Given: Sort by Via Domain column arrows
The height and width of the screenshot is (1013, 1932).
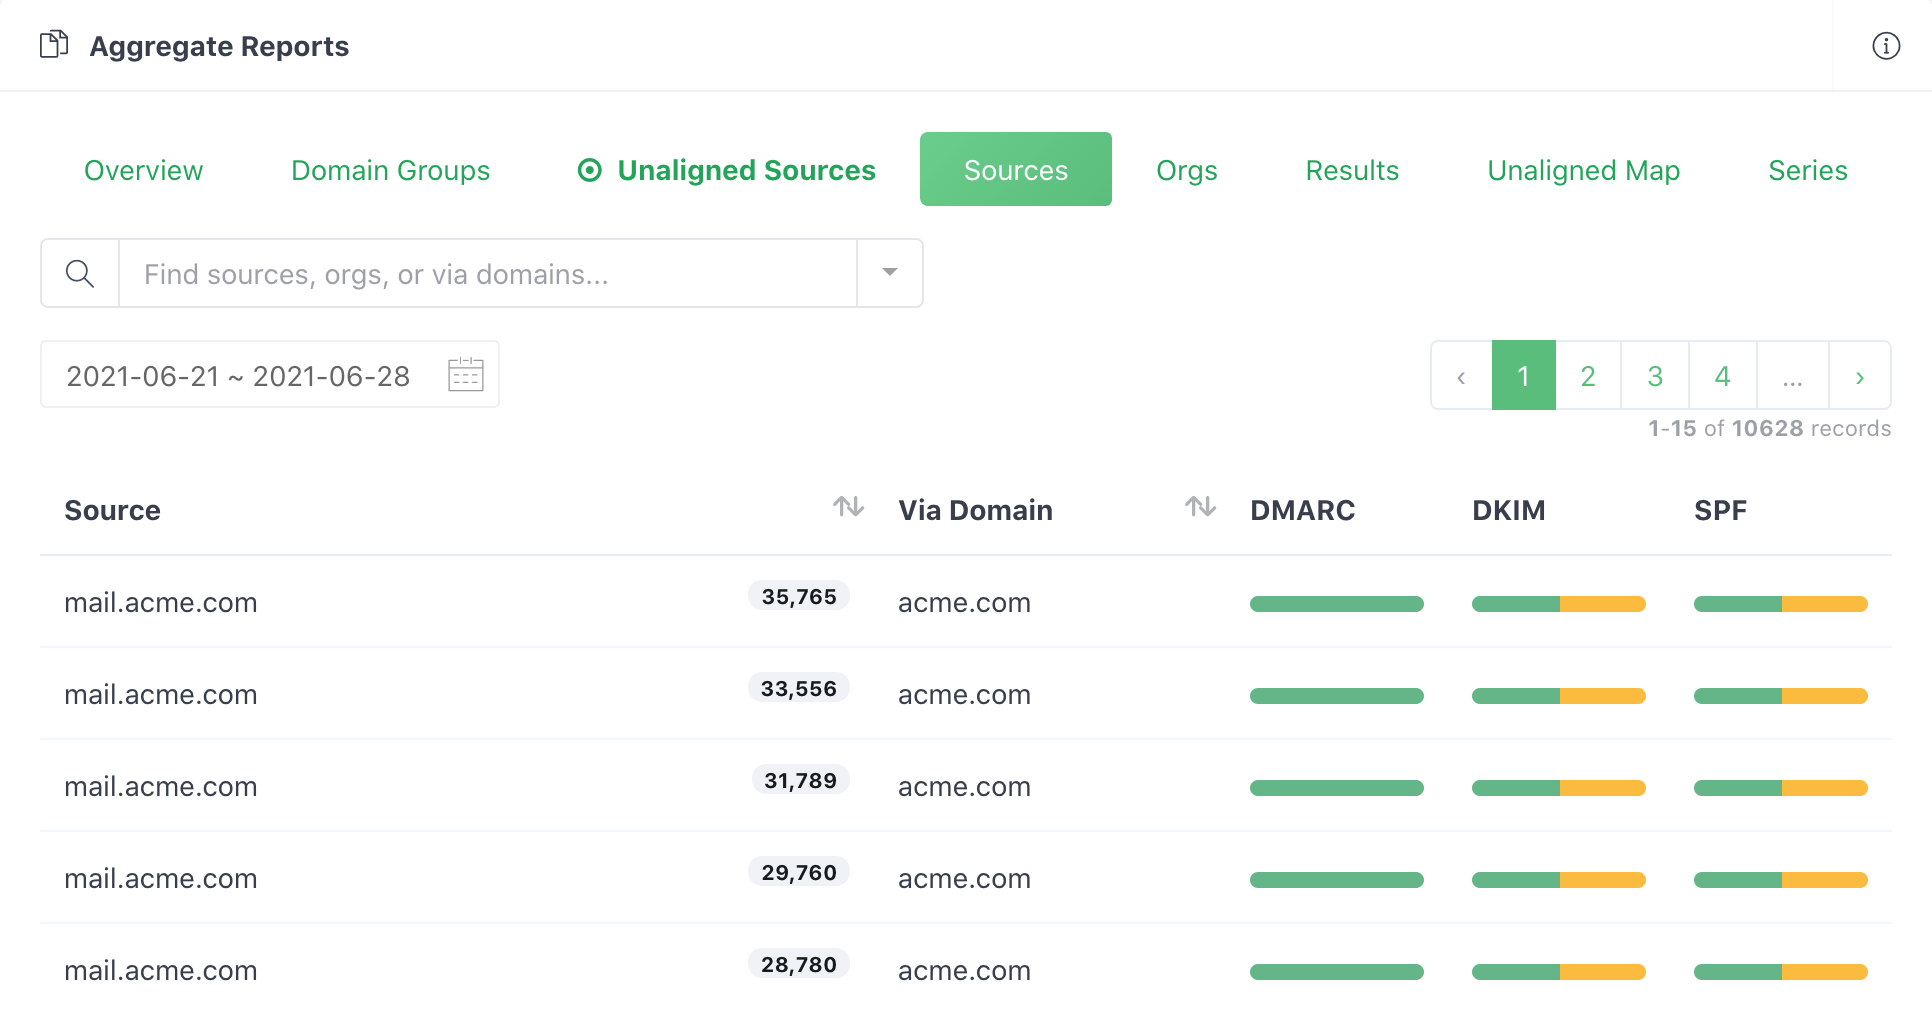Looking at the screenshot, I should click(1201, 507).
